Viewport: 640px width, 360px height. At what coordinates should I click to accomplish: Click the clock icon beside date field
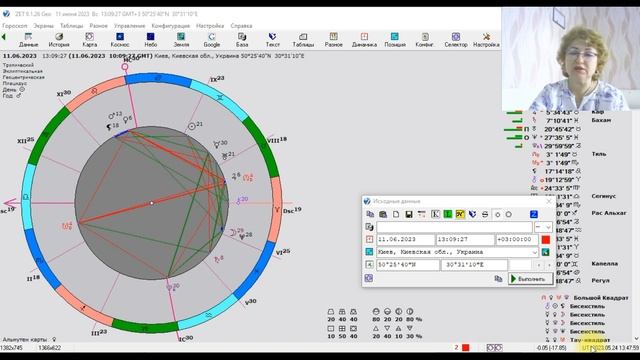pos(369,240)
